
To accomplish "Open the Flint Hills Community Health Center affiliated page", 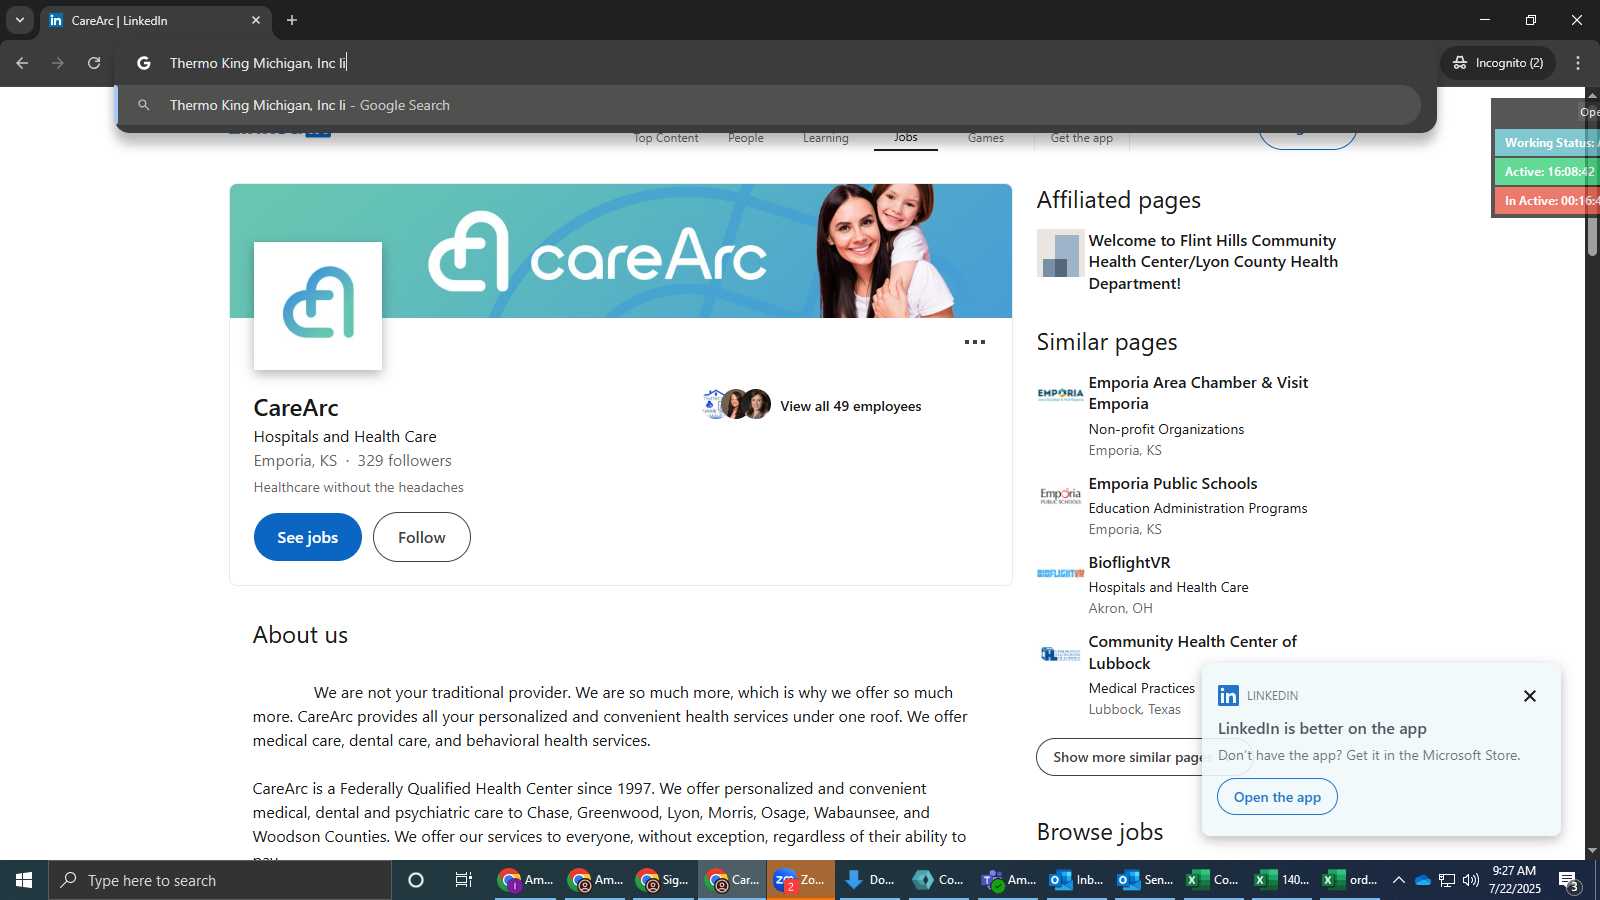I will click(x=1213, y=262).
